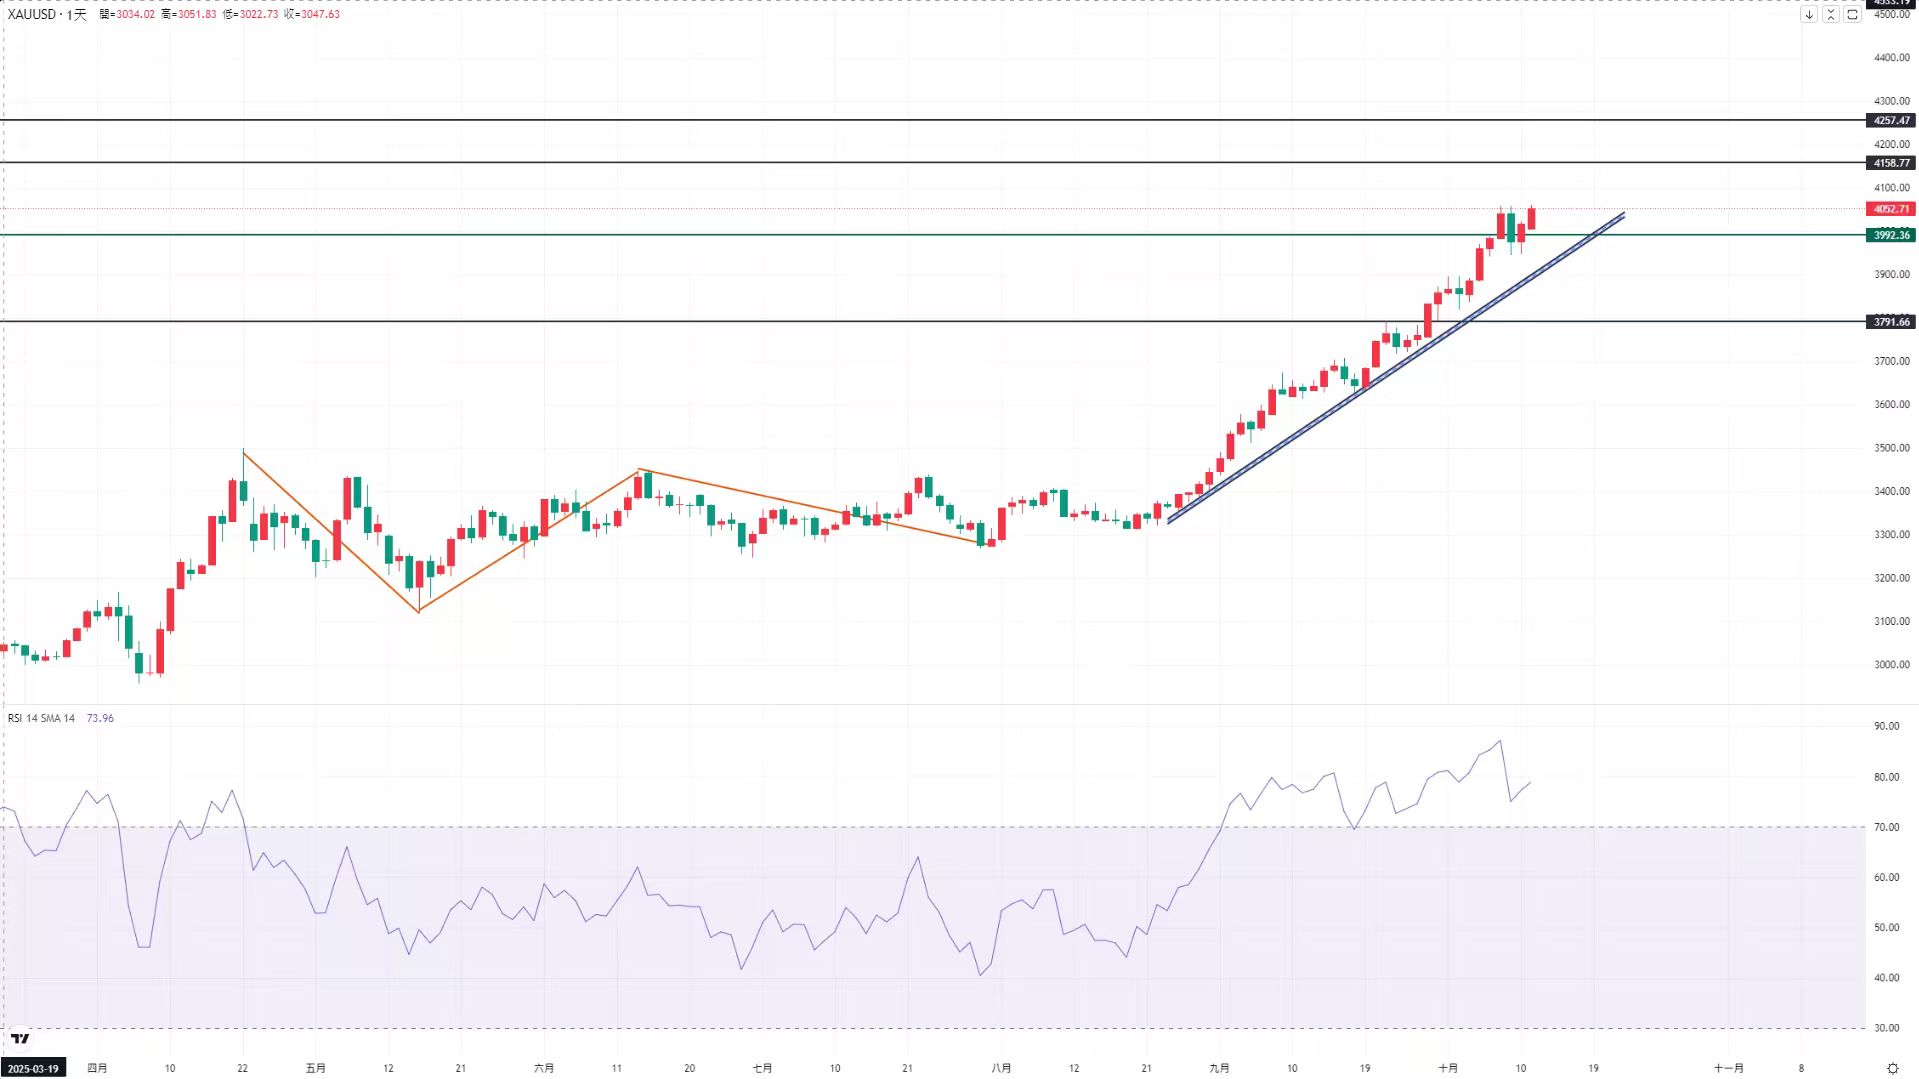1919x1079 pixels.
Task: Click the 2025-03-19 date label
Action: pos(33,1068)
